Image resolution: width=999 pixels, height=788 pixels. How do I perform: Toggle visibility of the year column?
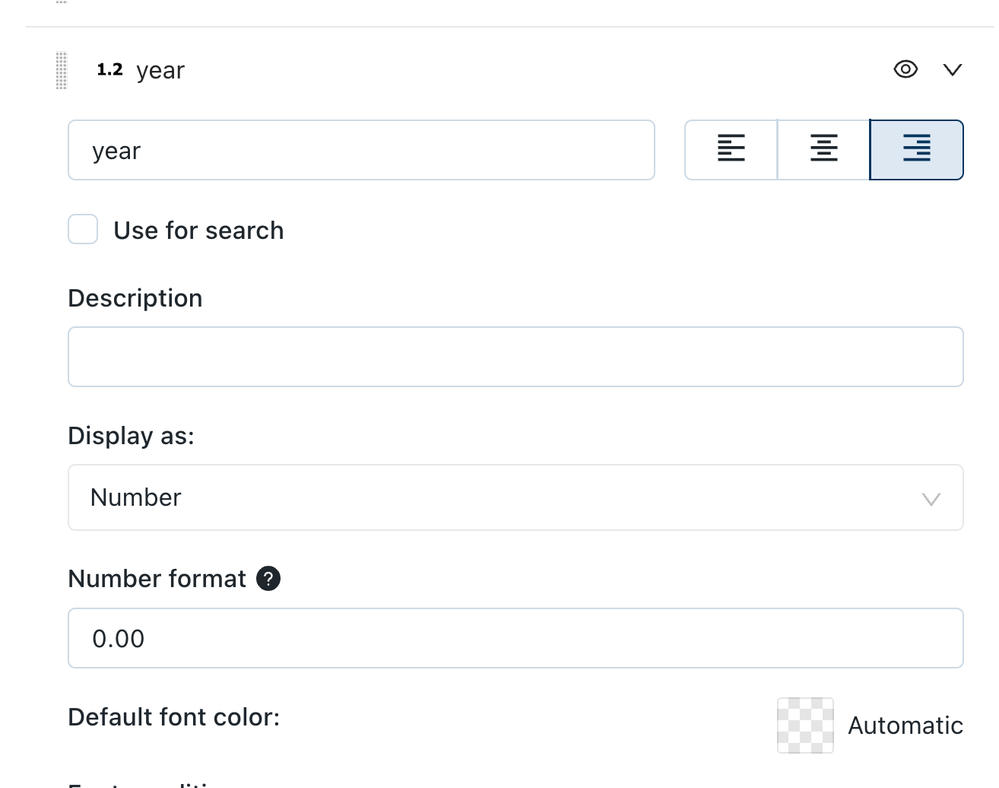click(x=905, y=69)
